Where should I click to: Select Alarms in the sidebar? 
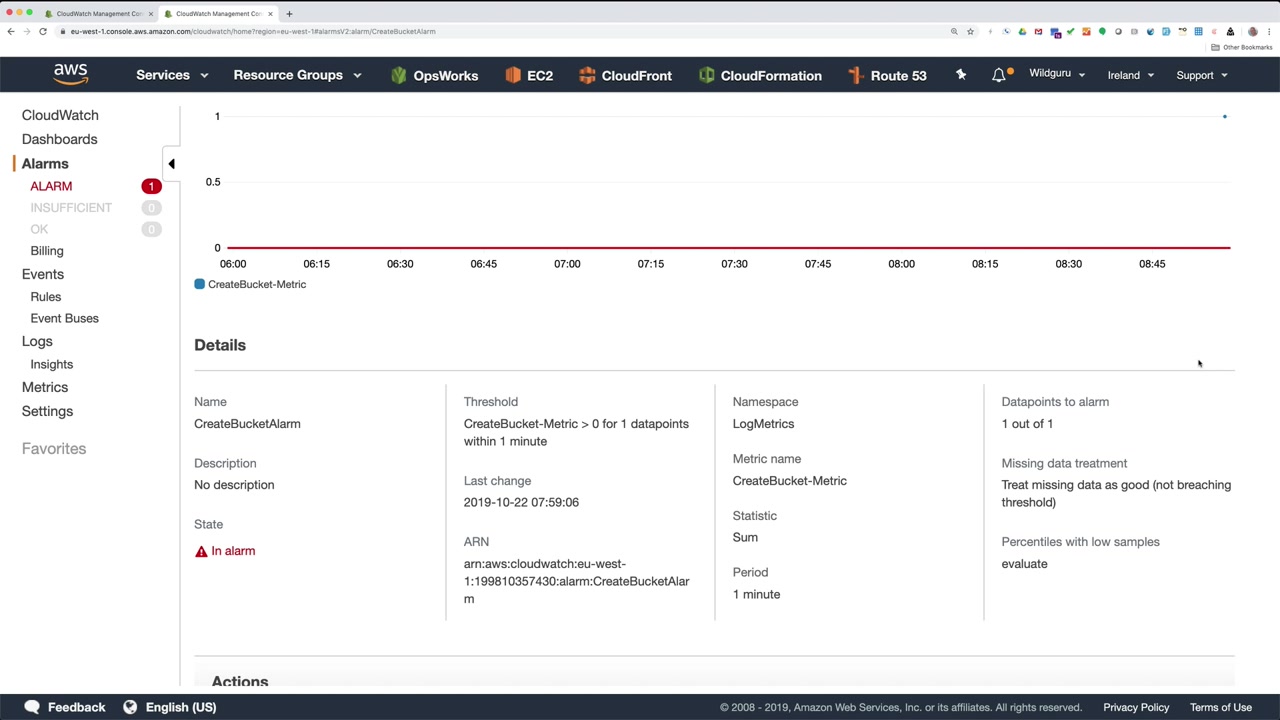[x=45, y=163]
